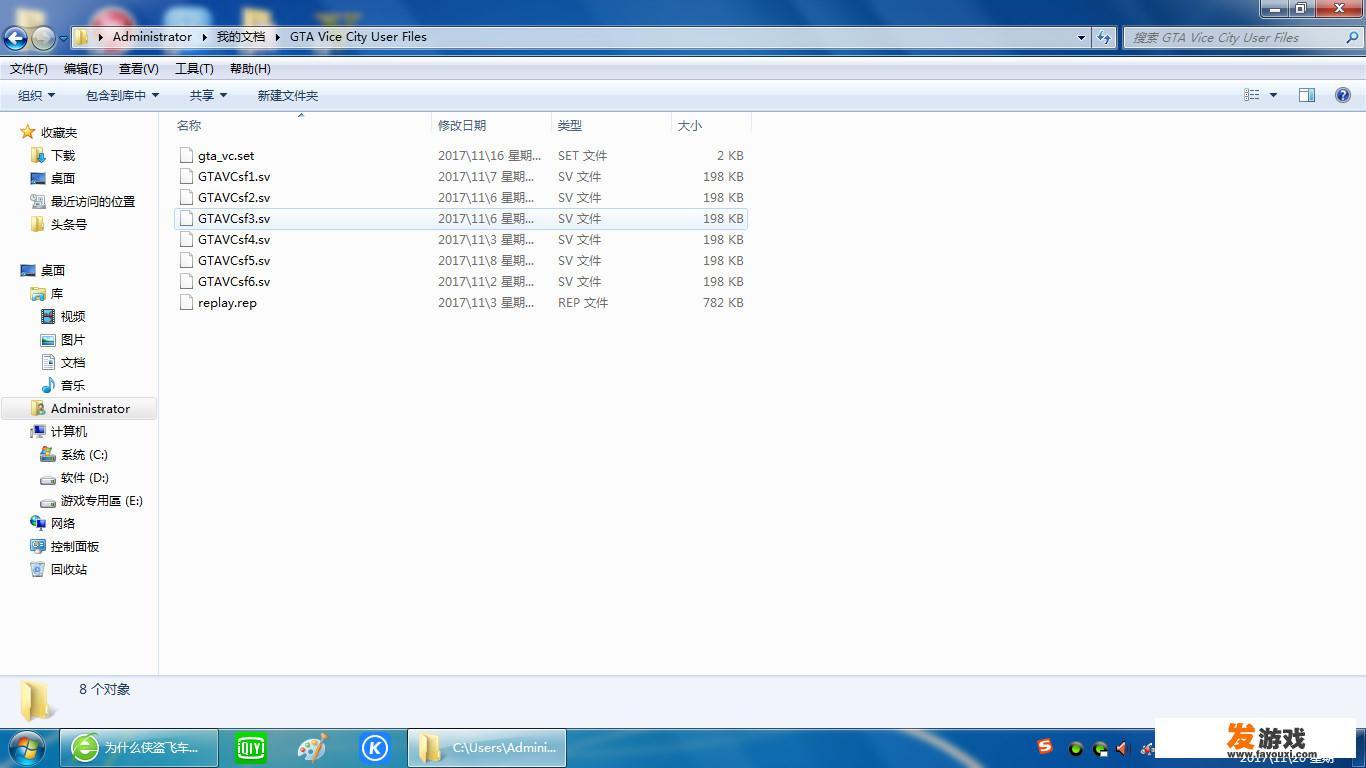1366x768 pixels.
Task: Expand the chevron after 我的文档 breadcrumb
Action: point(278,37)
